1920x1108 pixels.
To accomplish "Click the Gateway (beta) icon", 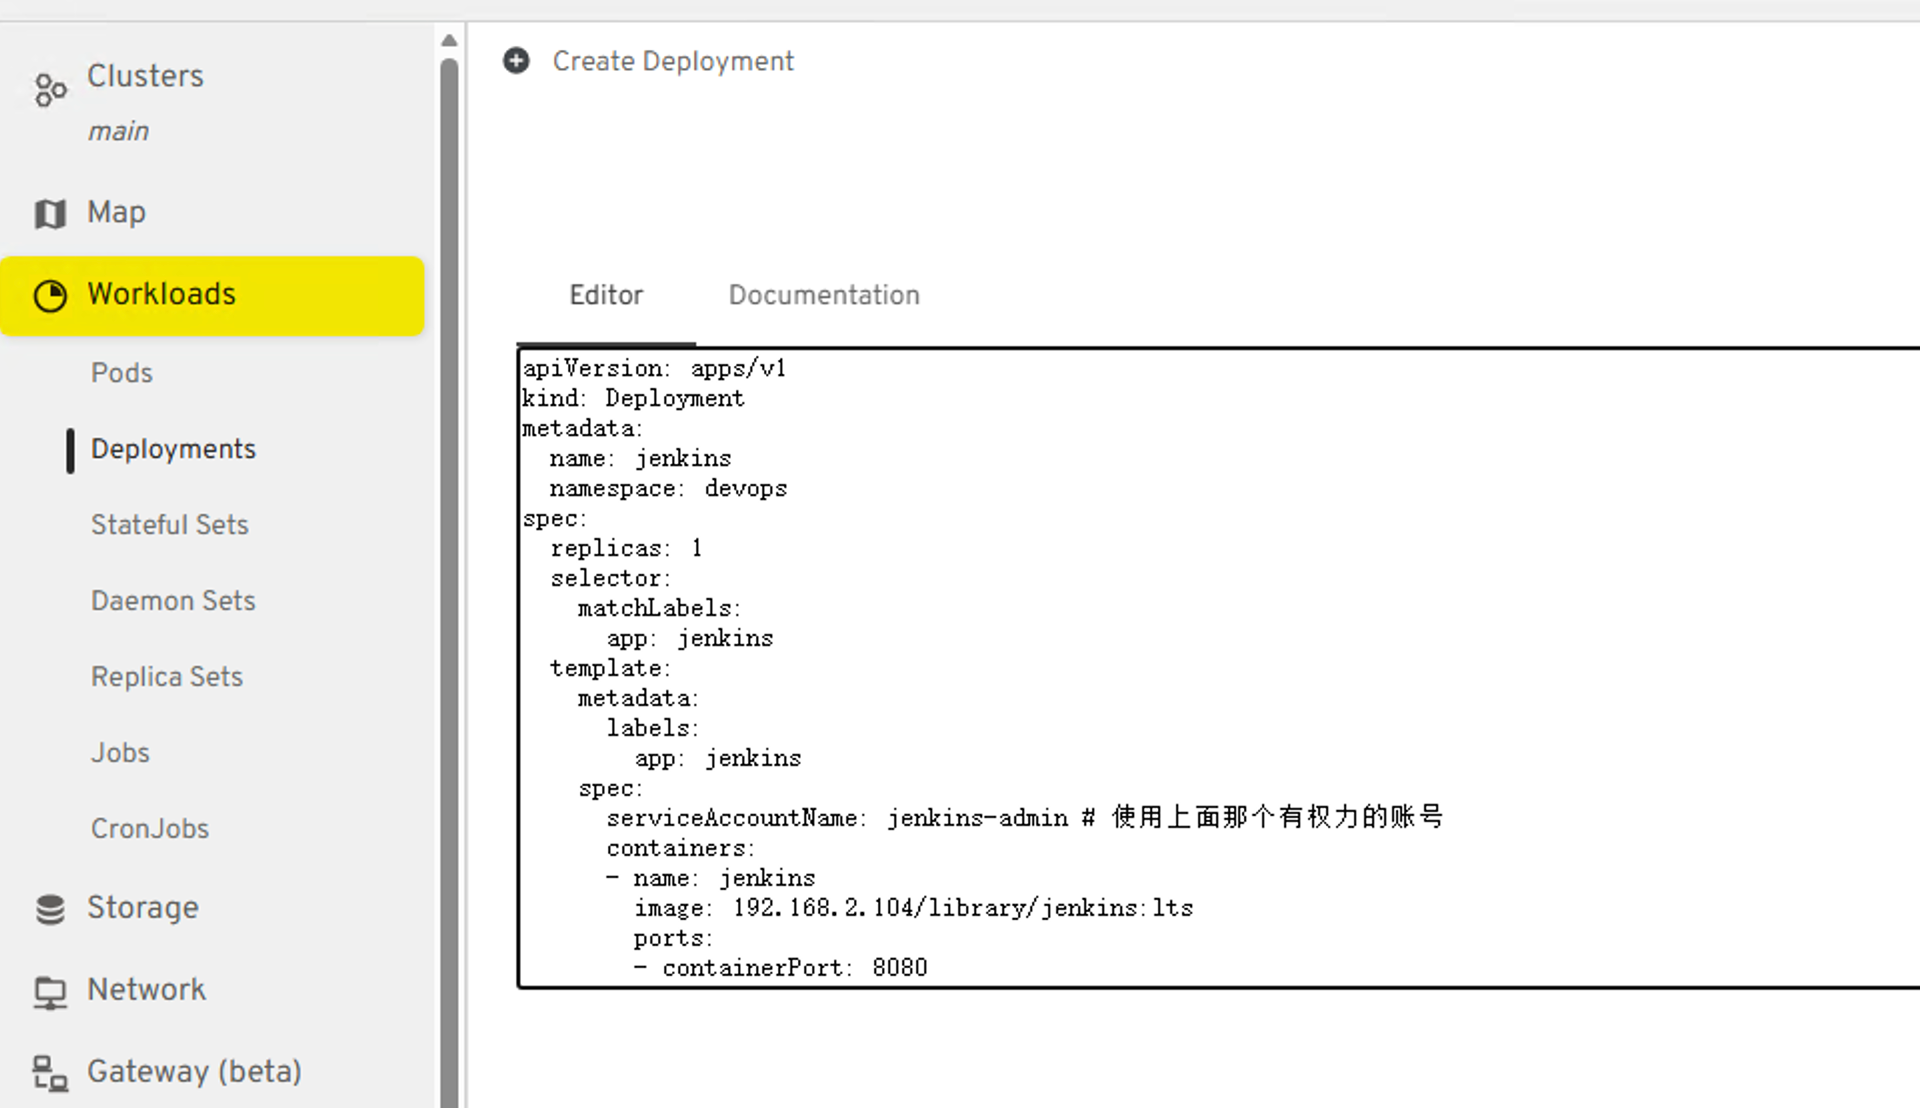I will point(50,1073).
